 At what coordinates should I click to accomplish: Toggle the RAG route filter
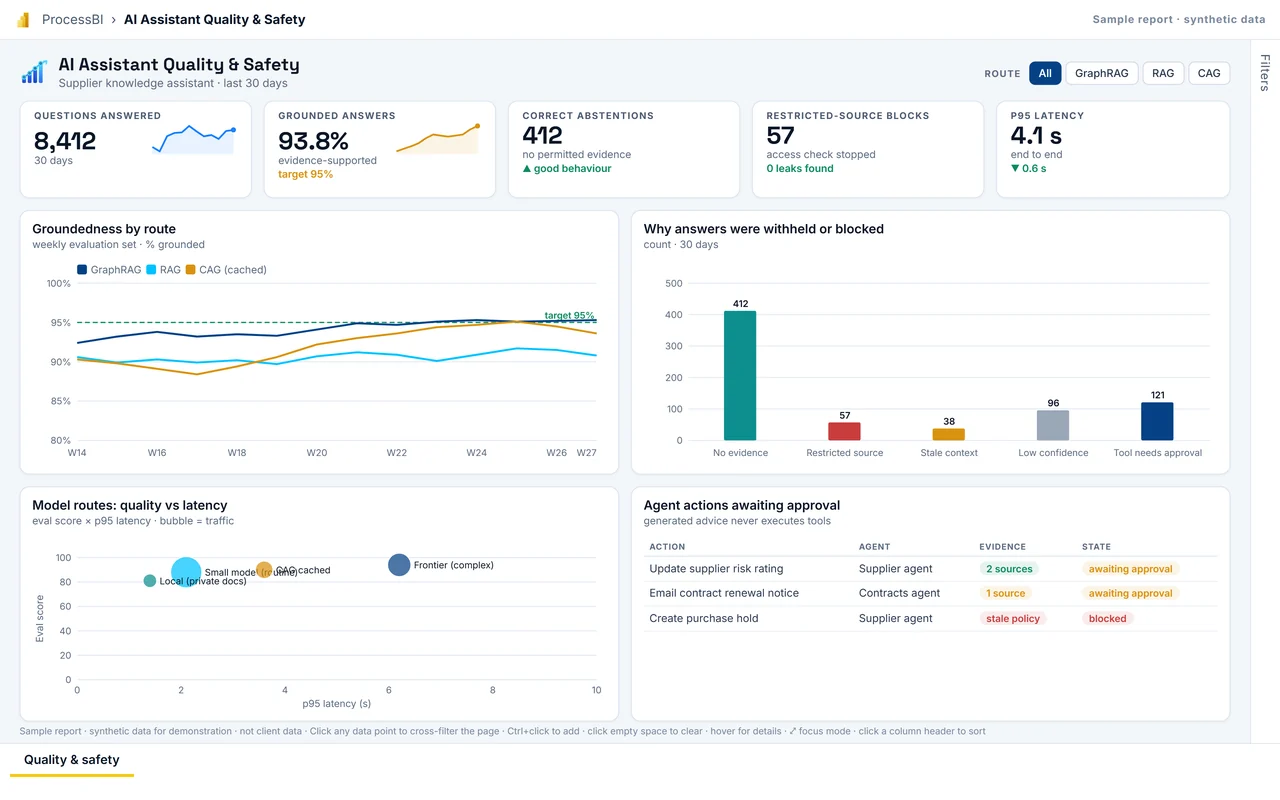(1163, 73)
